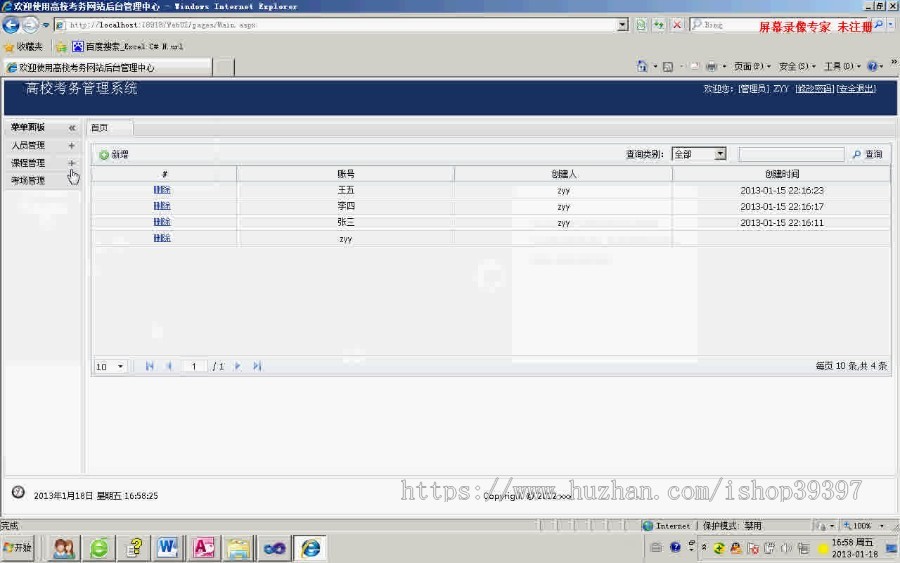Image resolution: width=900 pixels, height=563 pixels.
Task: Go to the last page of results
Action: 257,366
